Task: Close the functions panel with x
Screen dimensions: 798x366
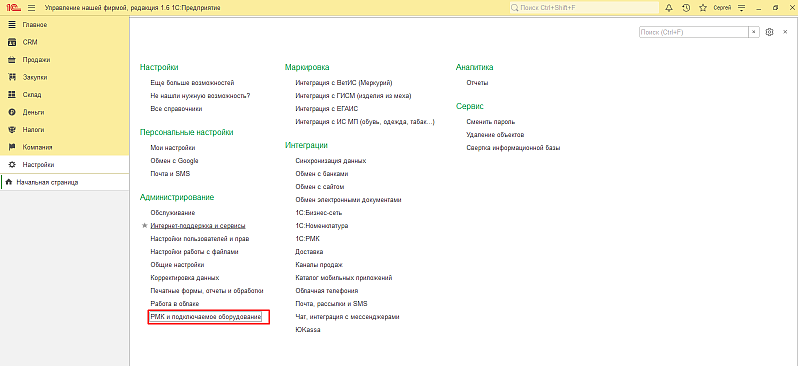Action: pyautogui.click(x=785, y=32)
